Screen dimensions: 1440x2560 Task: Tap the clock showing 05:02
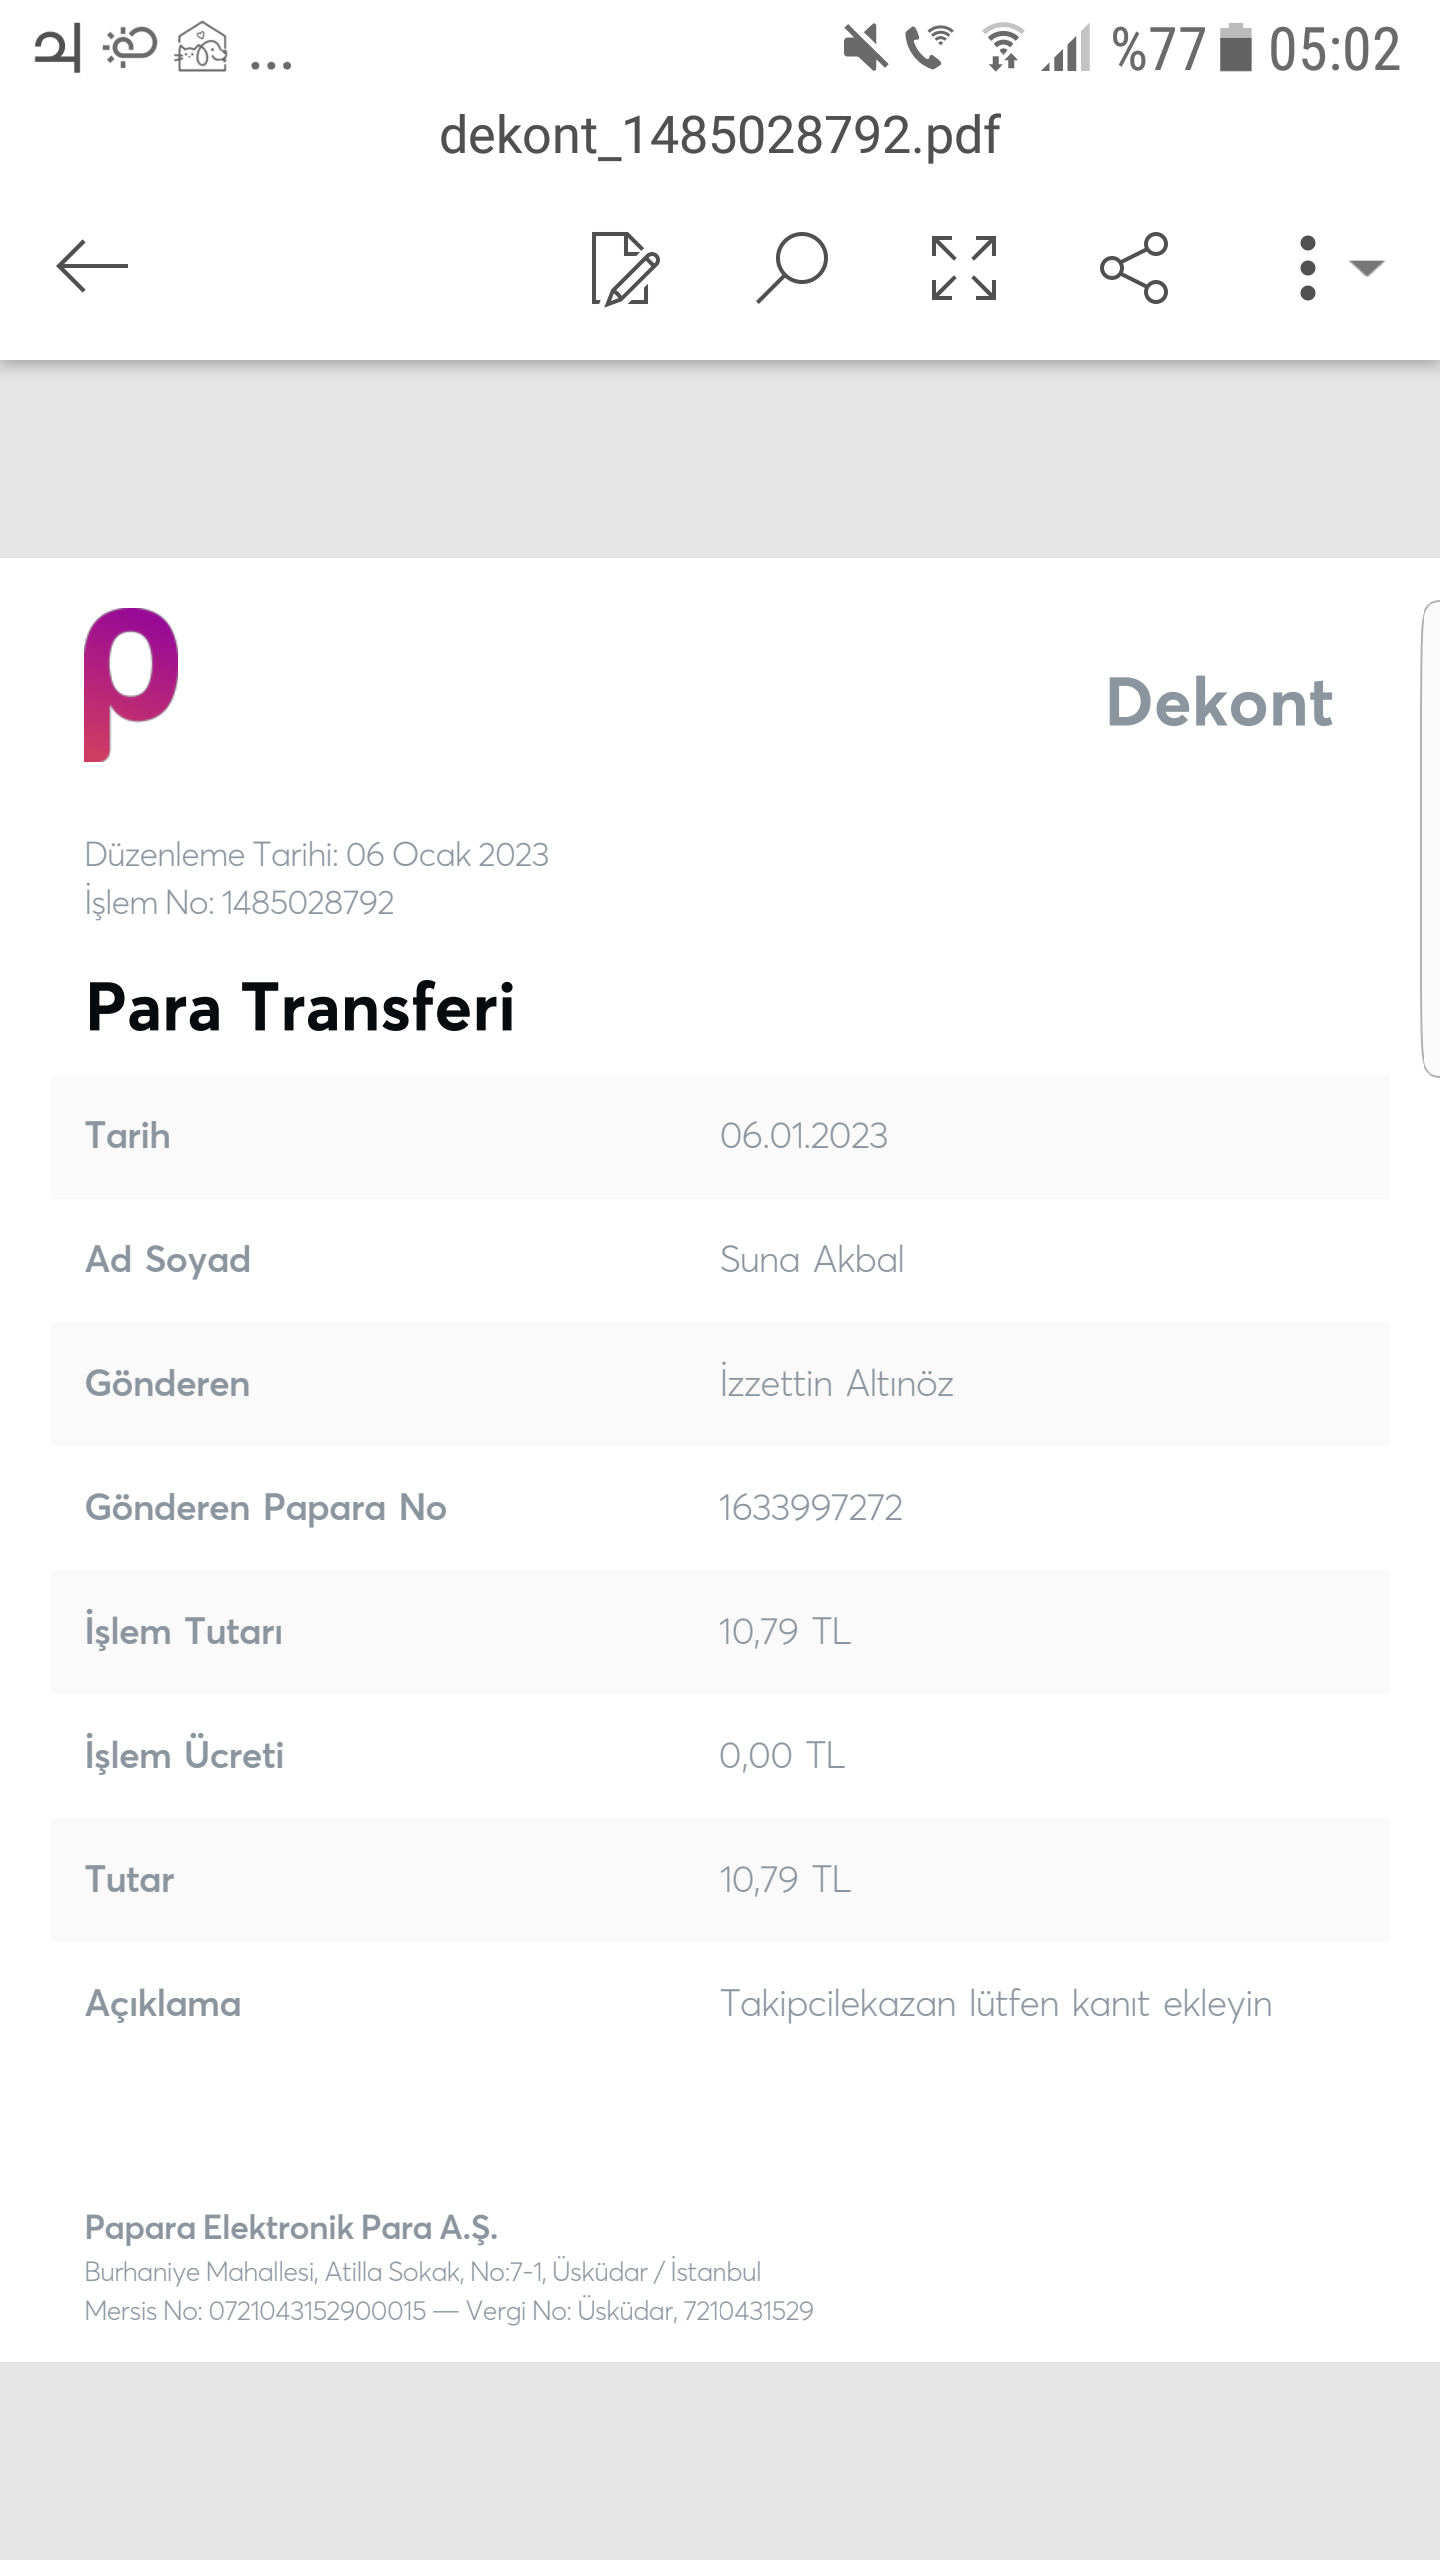click(x=1334, y=50)
